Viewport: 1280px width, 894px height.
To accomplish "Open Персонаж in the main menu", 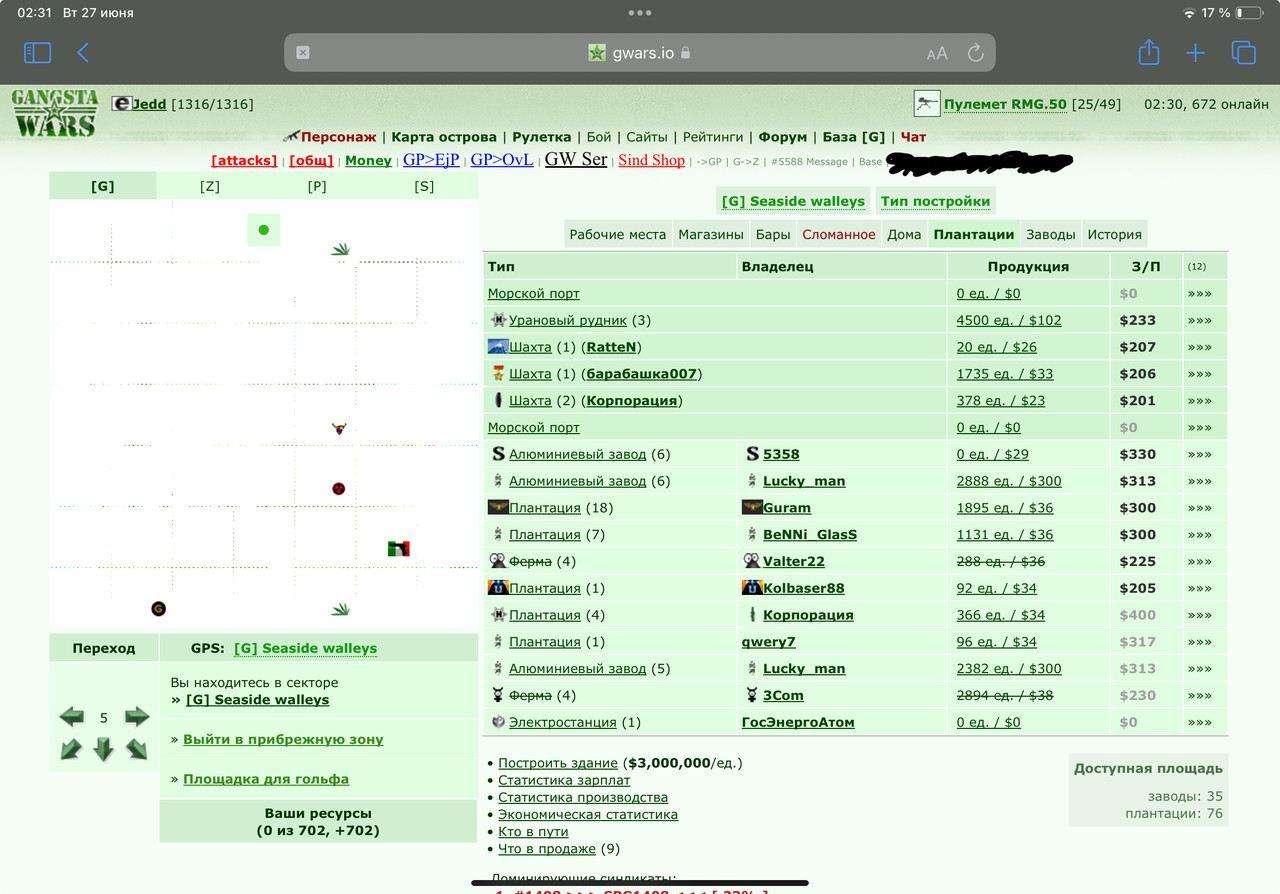I will click(338, 137).
